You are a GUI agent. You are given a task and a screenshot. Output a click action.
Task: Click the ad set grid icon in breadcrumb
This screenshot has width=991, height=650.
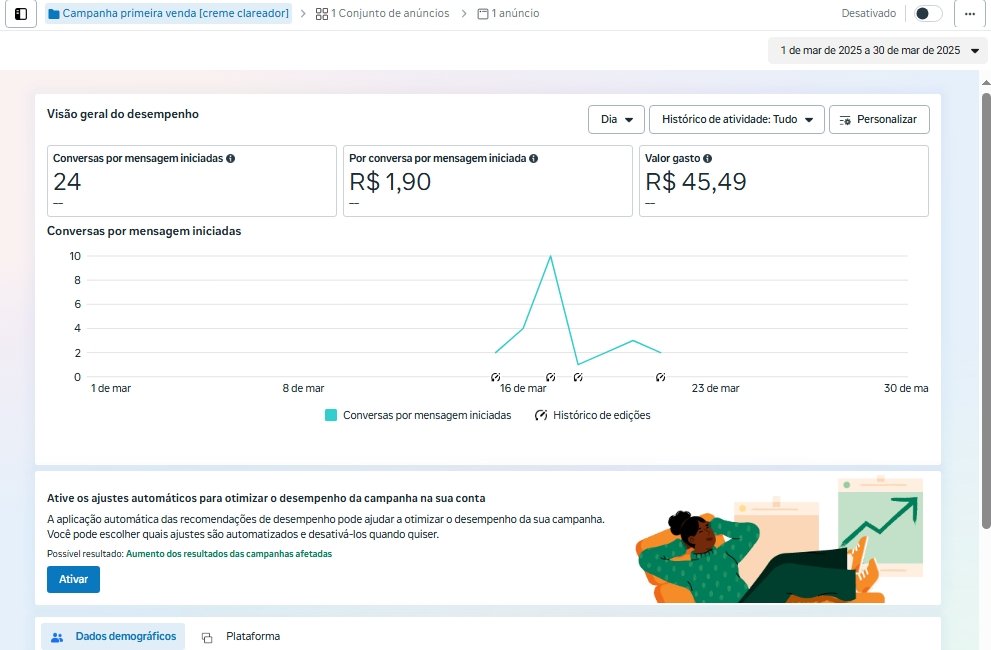(x=321, y=14)
